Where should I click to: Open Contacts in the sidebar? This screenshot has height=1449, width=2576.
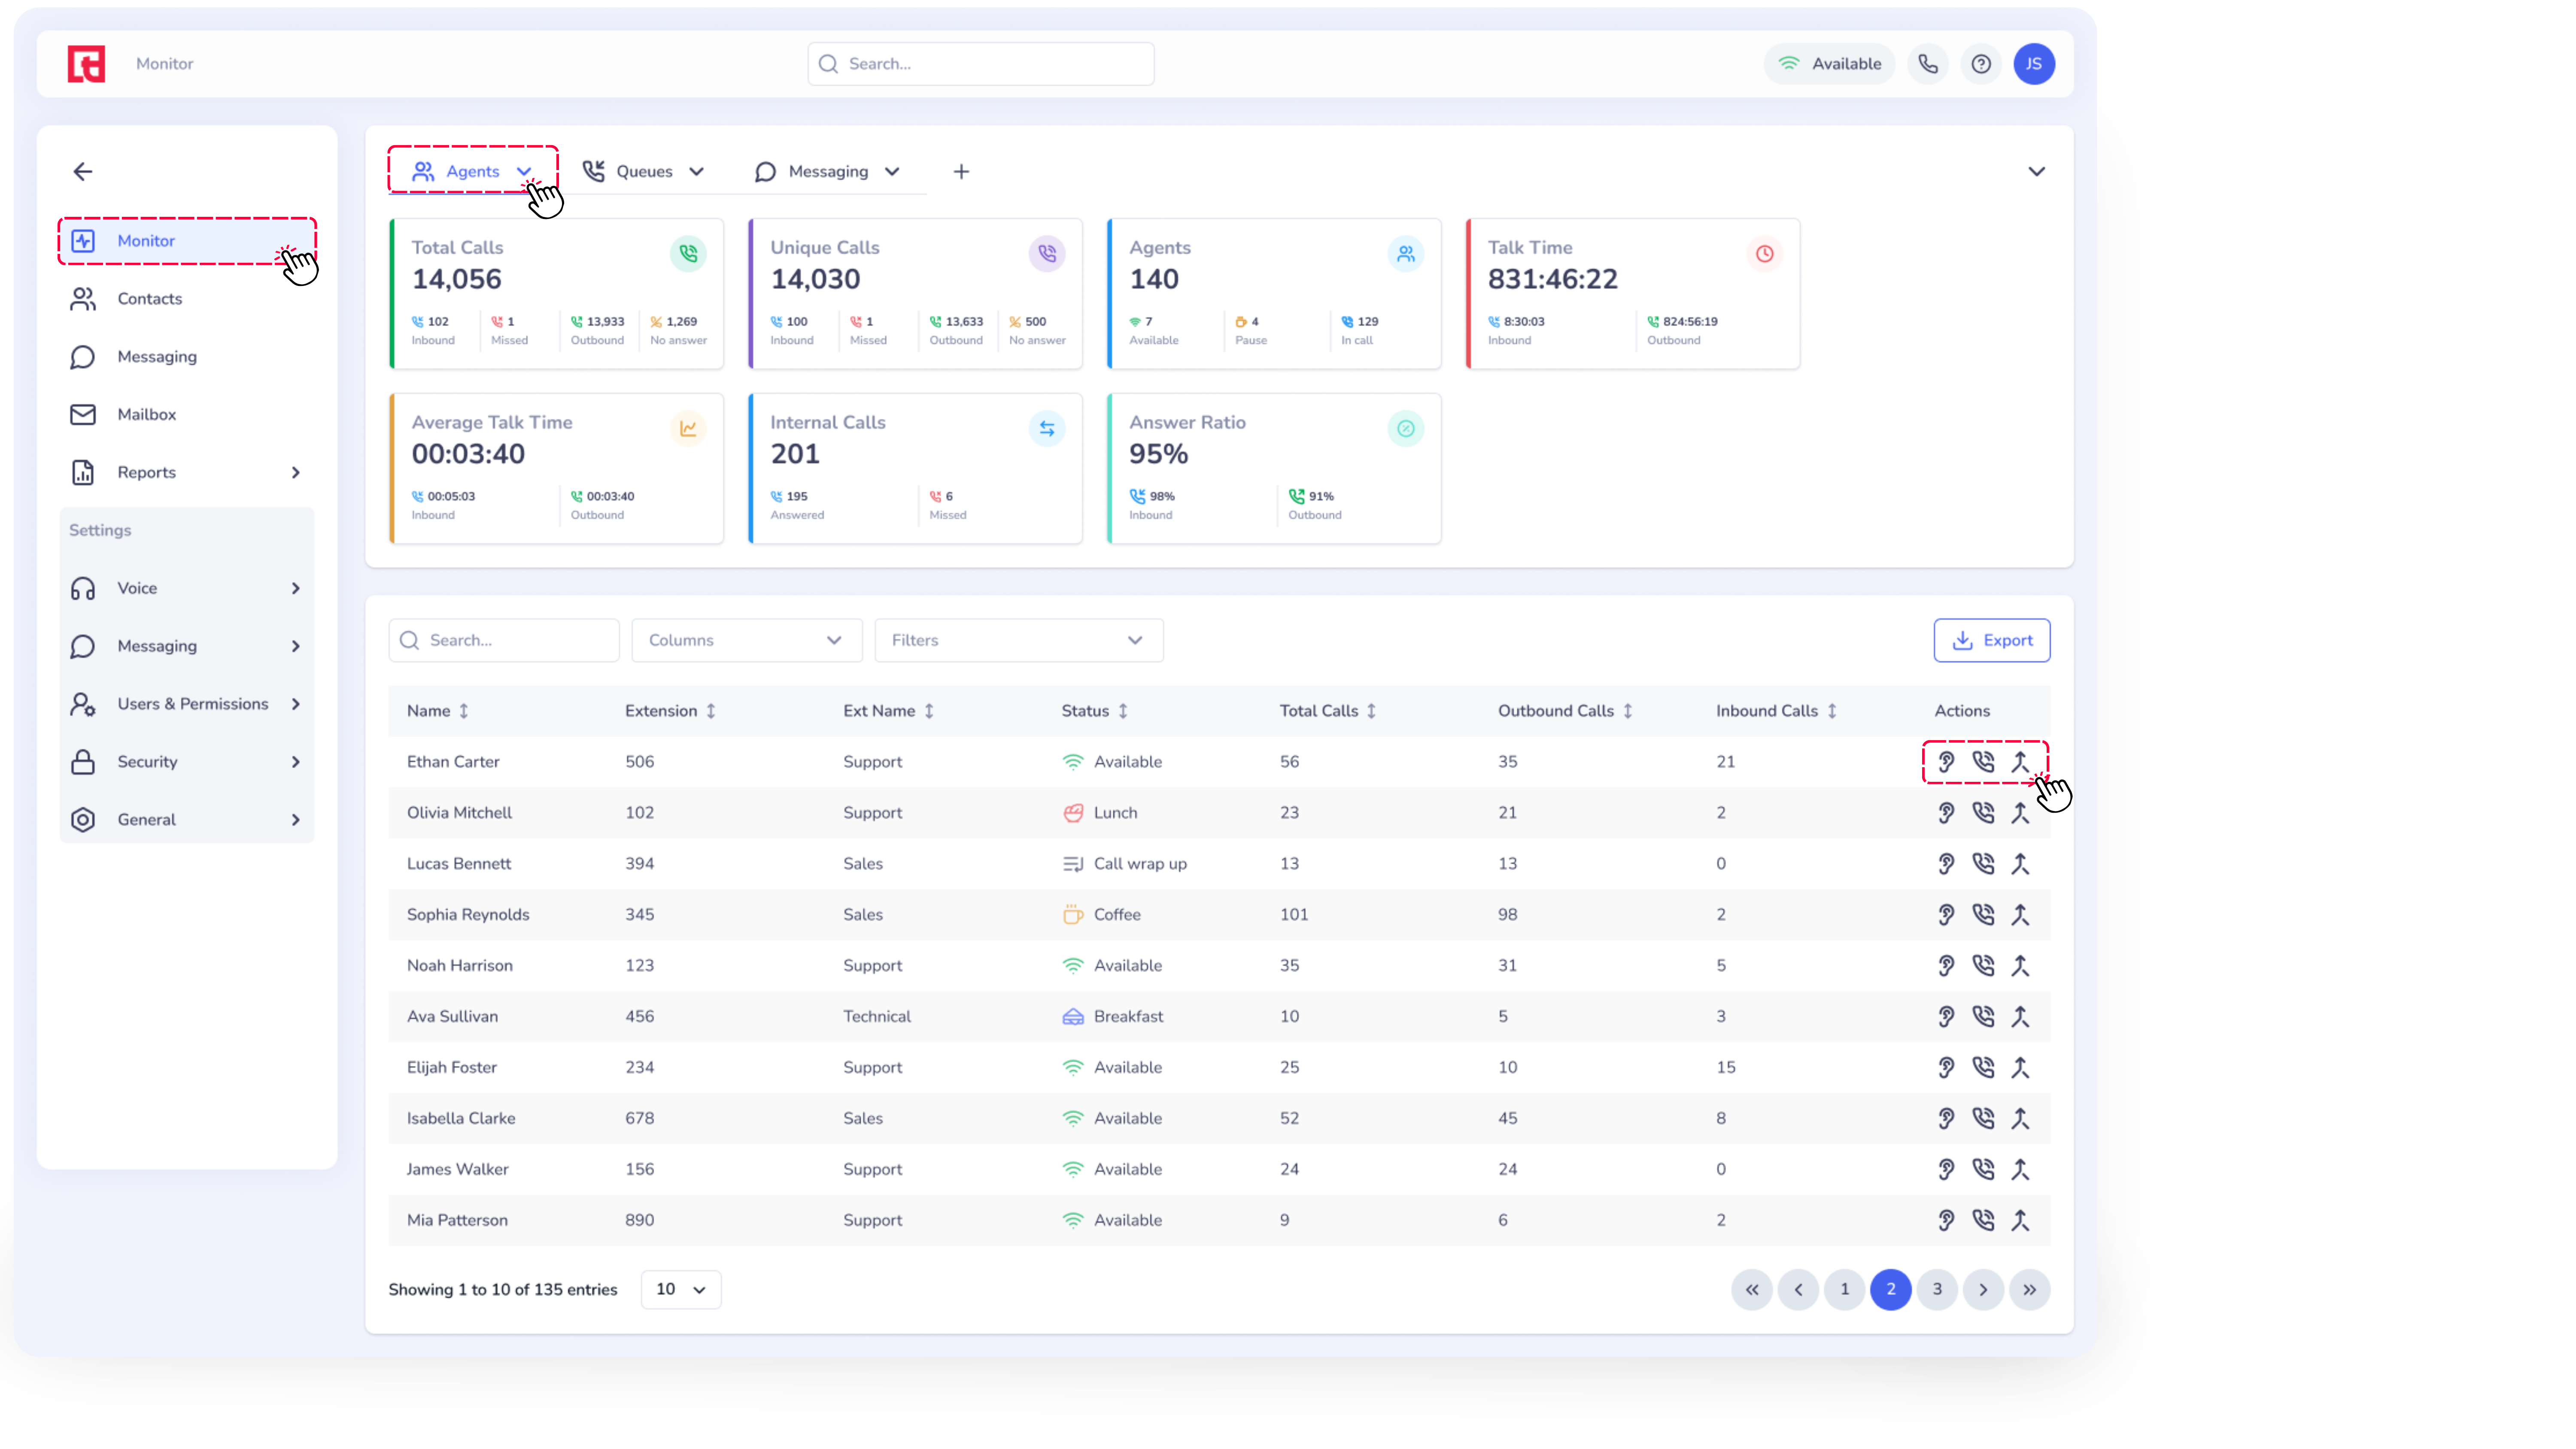[150, 299]
